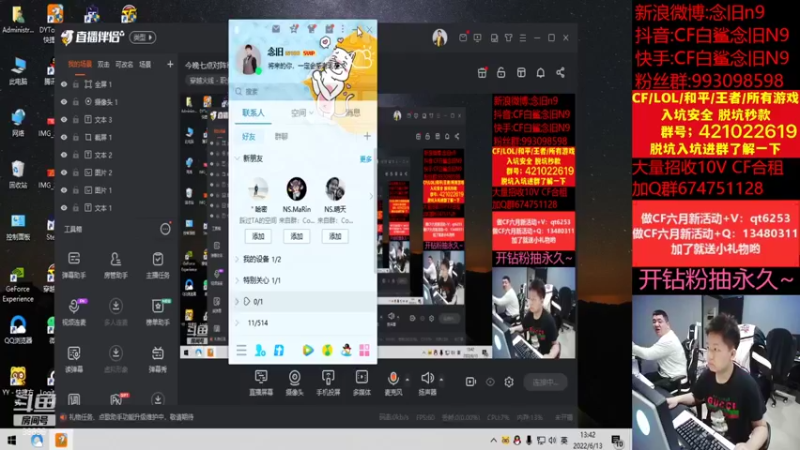800x450 pixels.
Task: Click 念旧 profile avatar in QQ
Action: pos(249,59)
